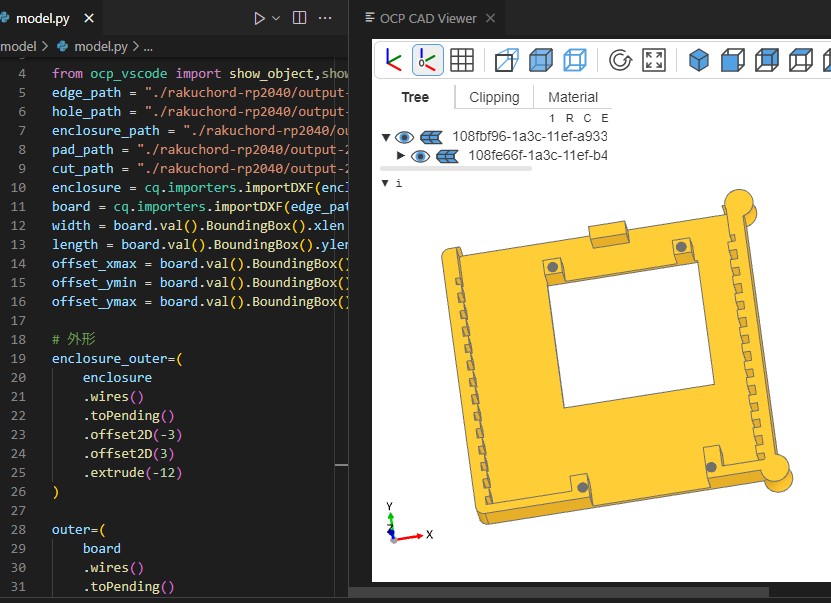Toggle black edges wireframe cube icon
This screenshot has width=831, height=603.
pos(574,60)
